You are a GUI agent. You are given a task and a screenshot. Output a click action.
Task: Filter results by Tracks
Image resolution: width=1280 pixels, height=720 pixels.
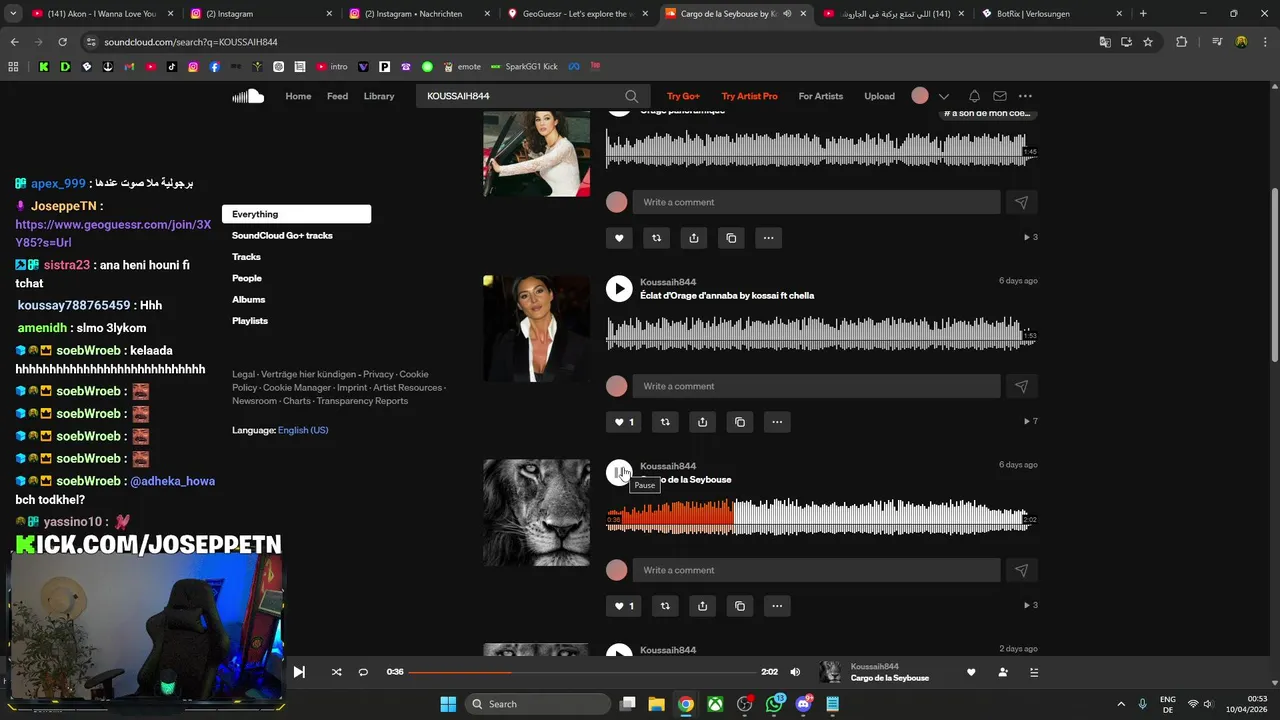point(246,257)
